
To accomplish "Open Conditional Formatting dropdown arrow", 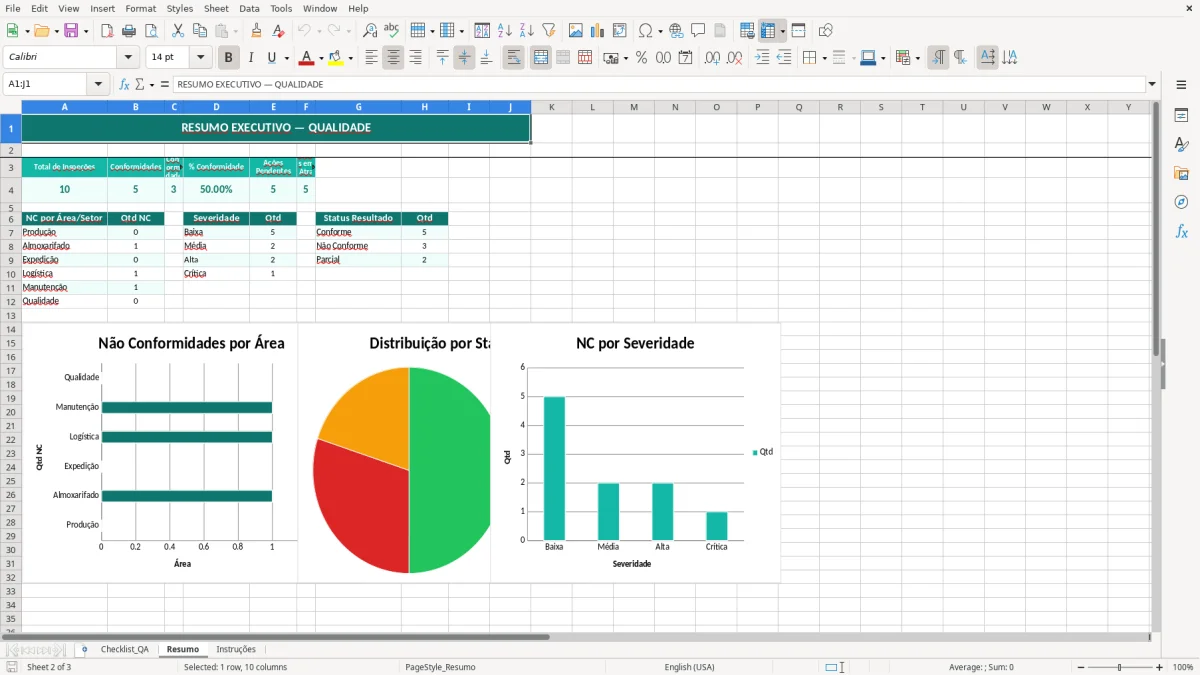I will tap(917, 58).
